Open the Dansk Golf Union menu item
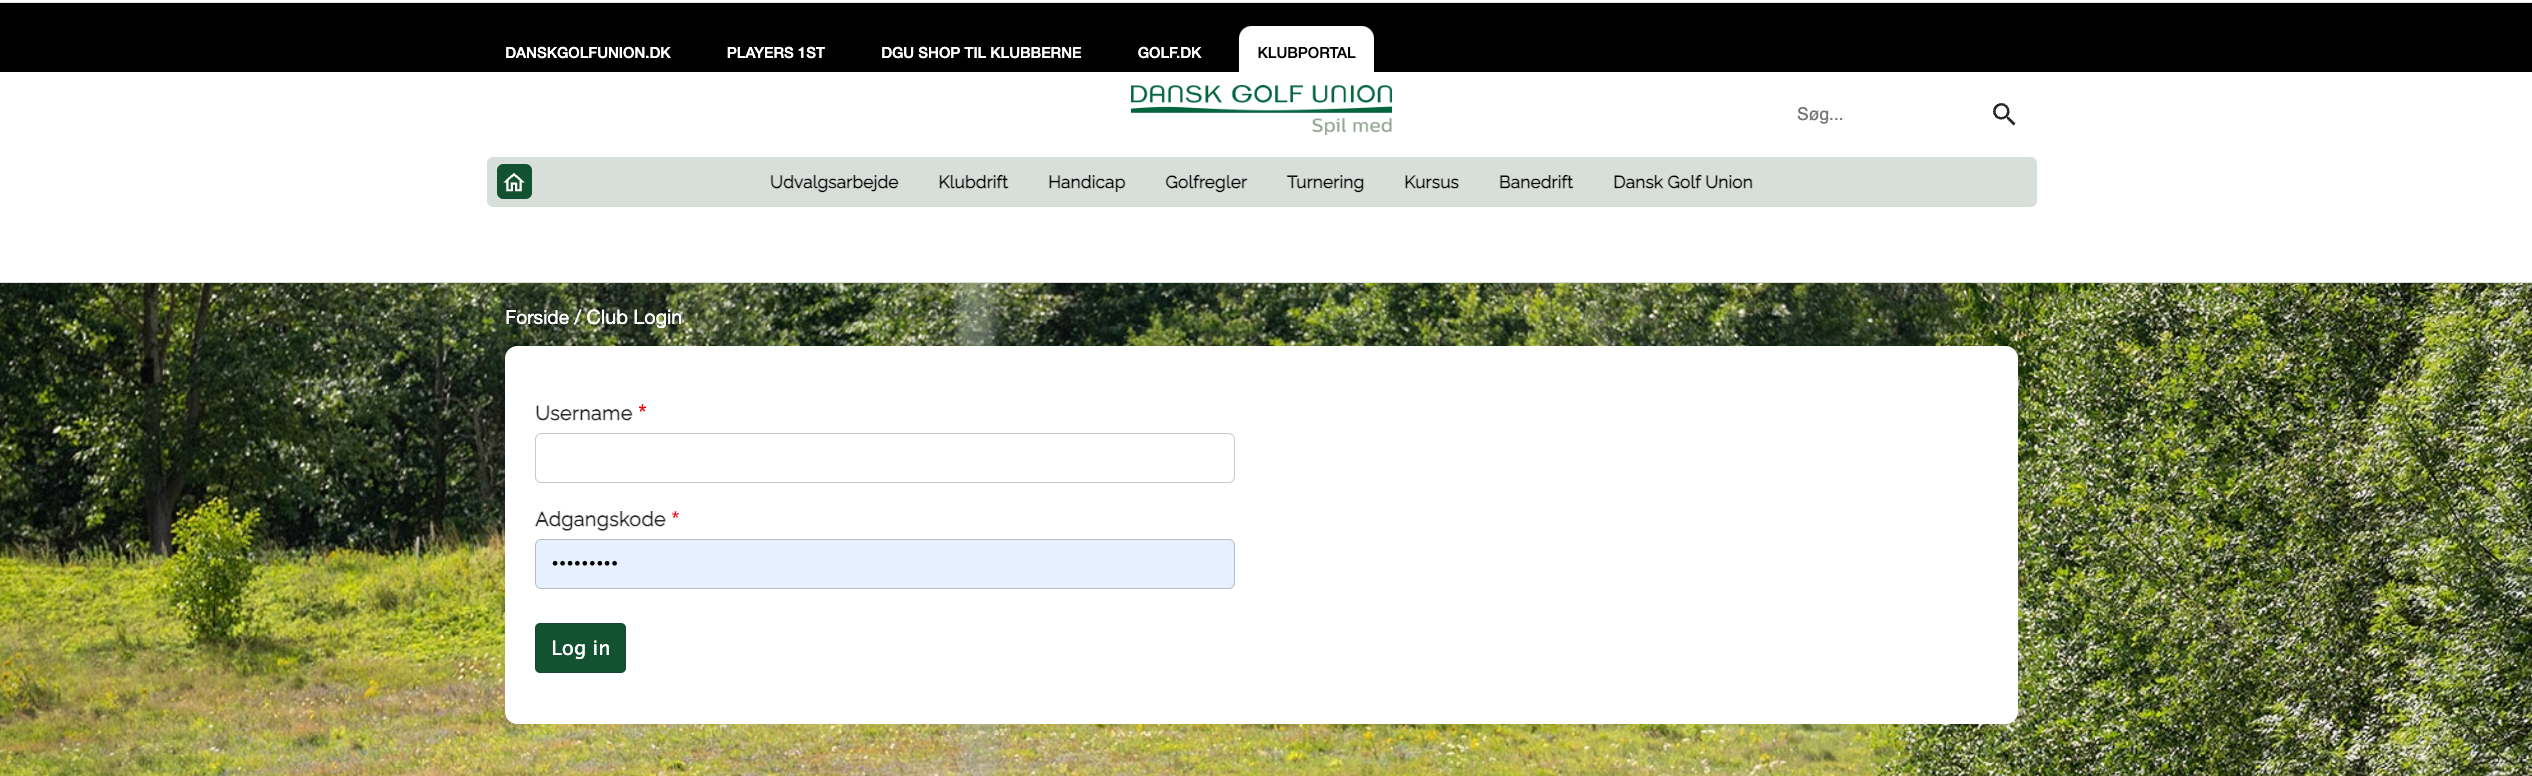The width and height of the screenshot is (2532, 776). (x=1682, y=182)
